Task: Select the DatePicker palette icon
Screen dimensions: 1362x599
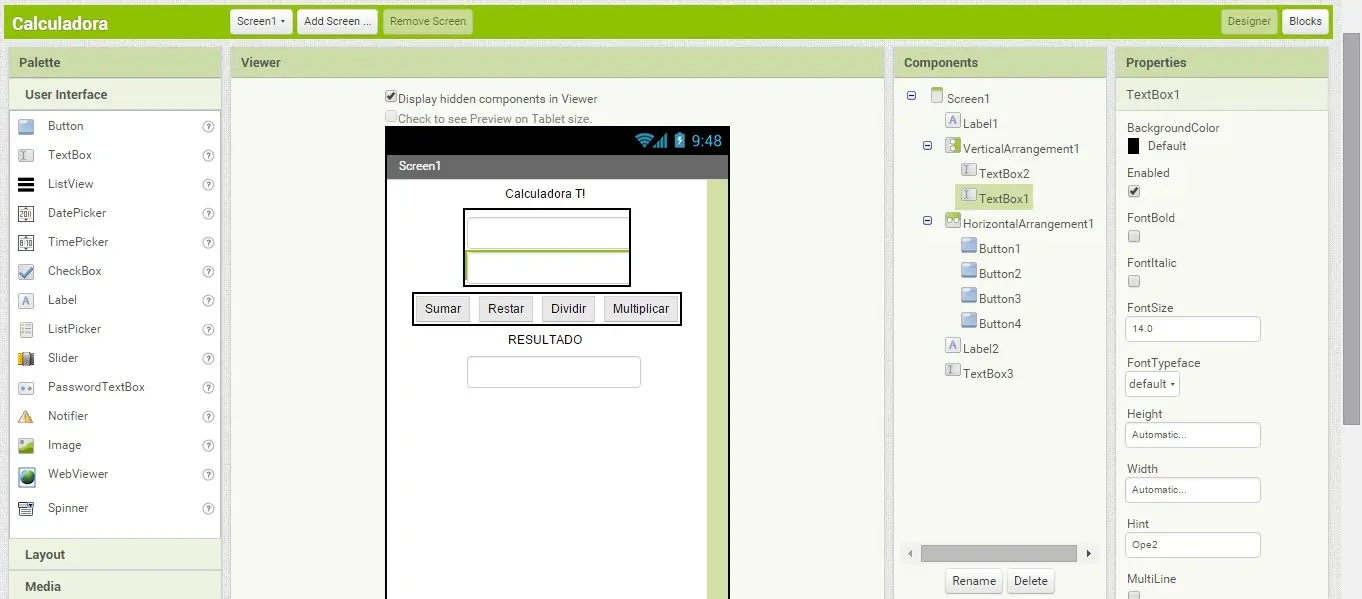Action: [x=27, y=214]
